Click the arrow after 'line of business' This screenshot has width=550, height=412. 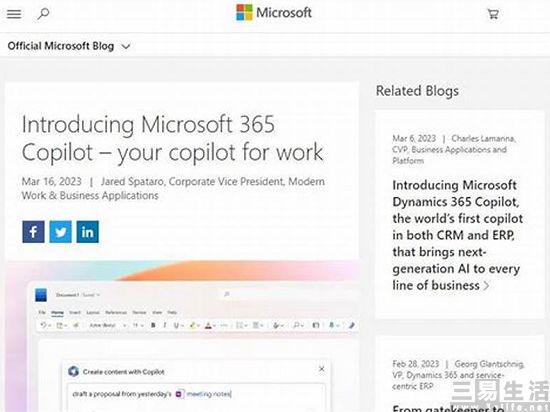click(x=487, y=286)
